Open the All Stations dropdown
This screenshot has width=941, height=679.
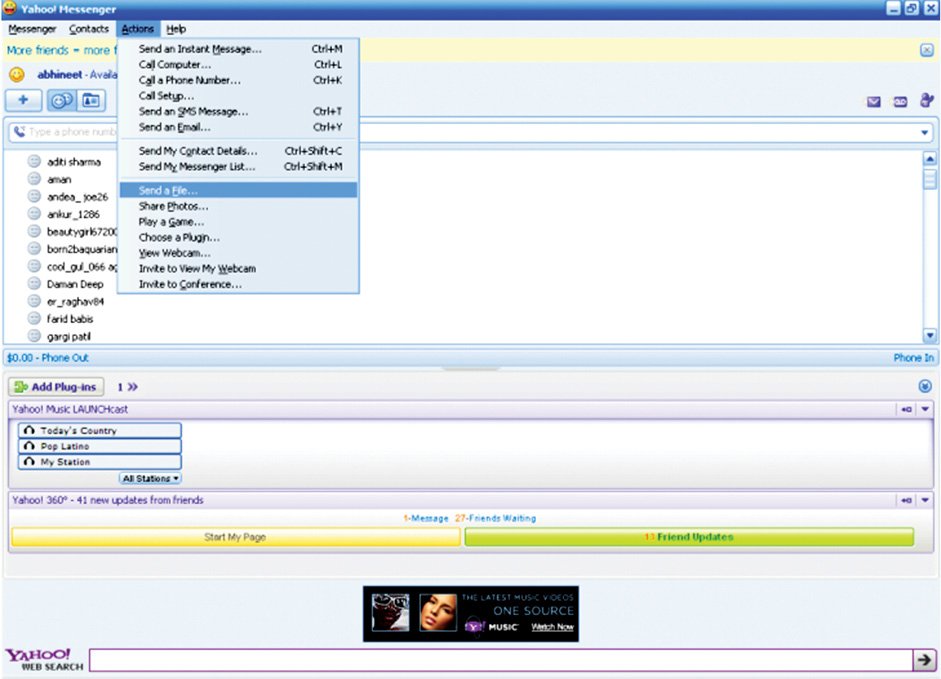click(x=151, y=478)
